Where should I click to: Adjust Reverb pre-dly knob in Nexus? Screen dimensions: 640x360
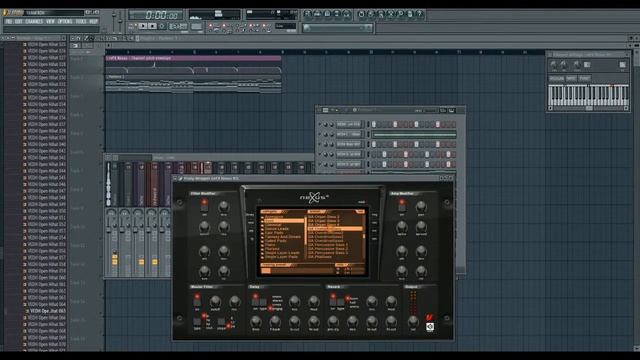pyautogui.click(x=333, y=321)
